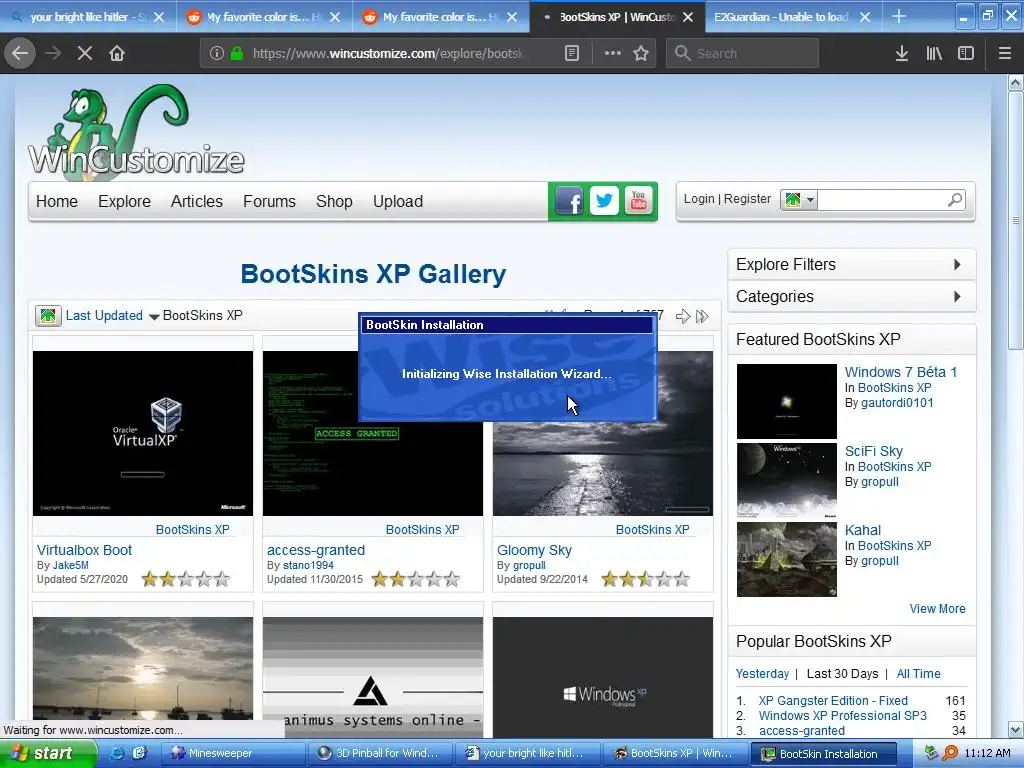Open Firefox Downloads arrow icon
This screenshot has height=768, width=1024.
pos(902,54)
